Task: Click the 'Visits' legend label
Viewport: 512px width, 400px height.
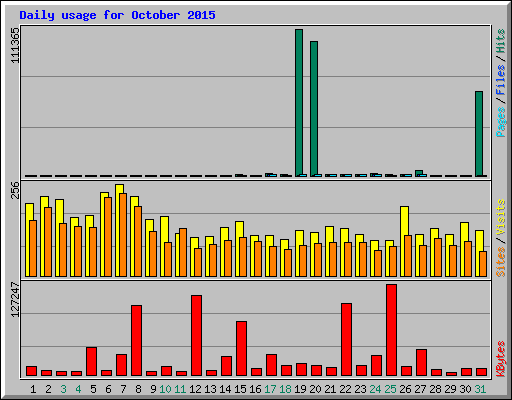Action: click(x=501, y=218)
